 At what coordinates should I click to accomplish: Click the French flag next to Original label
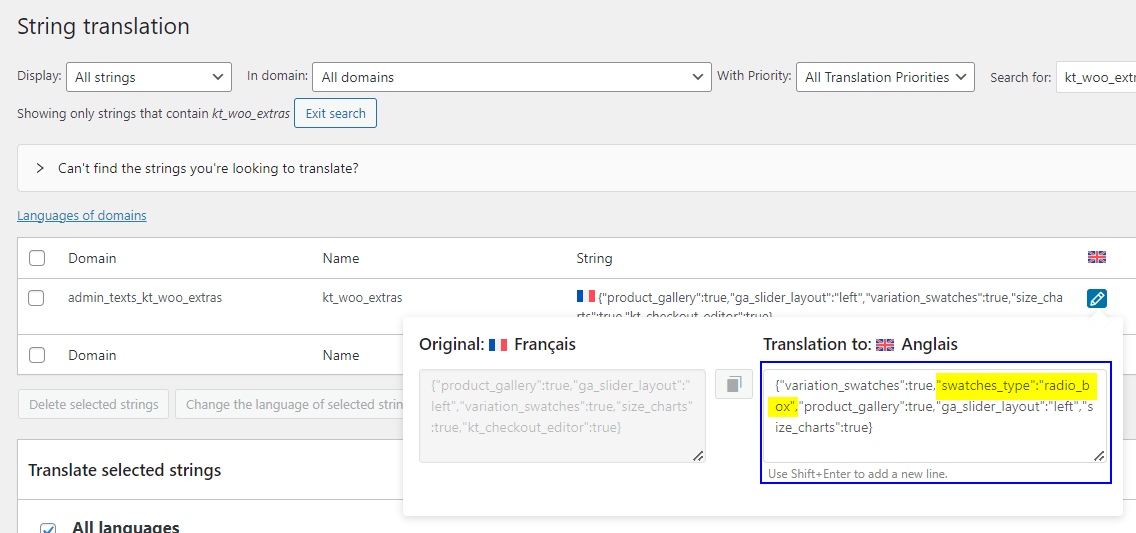click(x=498, y=345)
